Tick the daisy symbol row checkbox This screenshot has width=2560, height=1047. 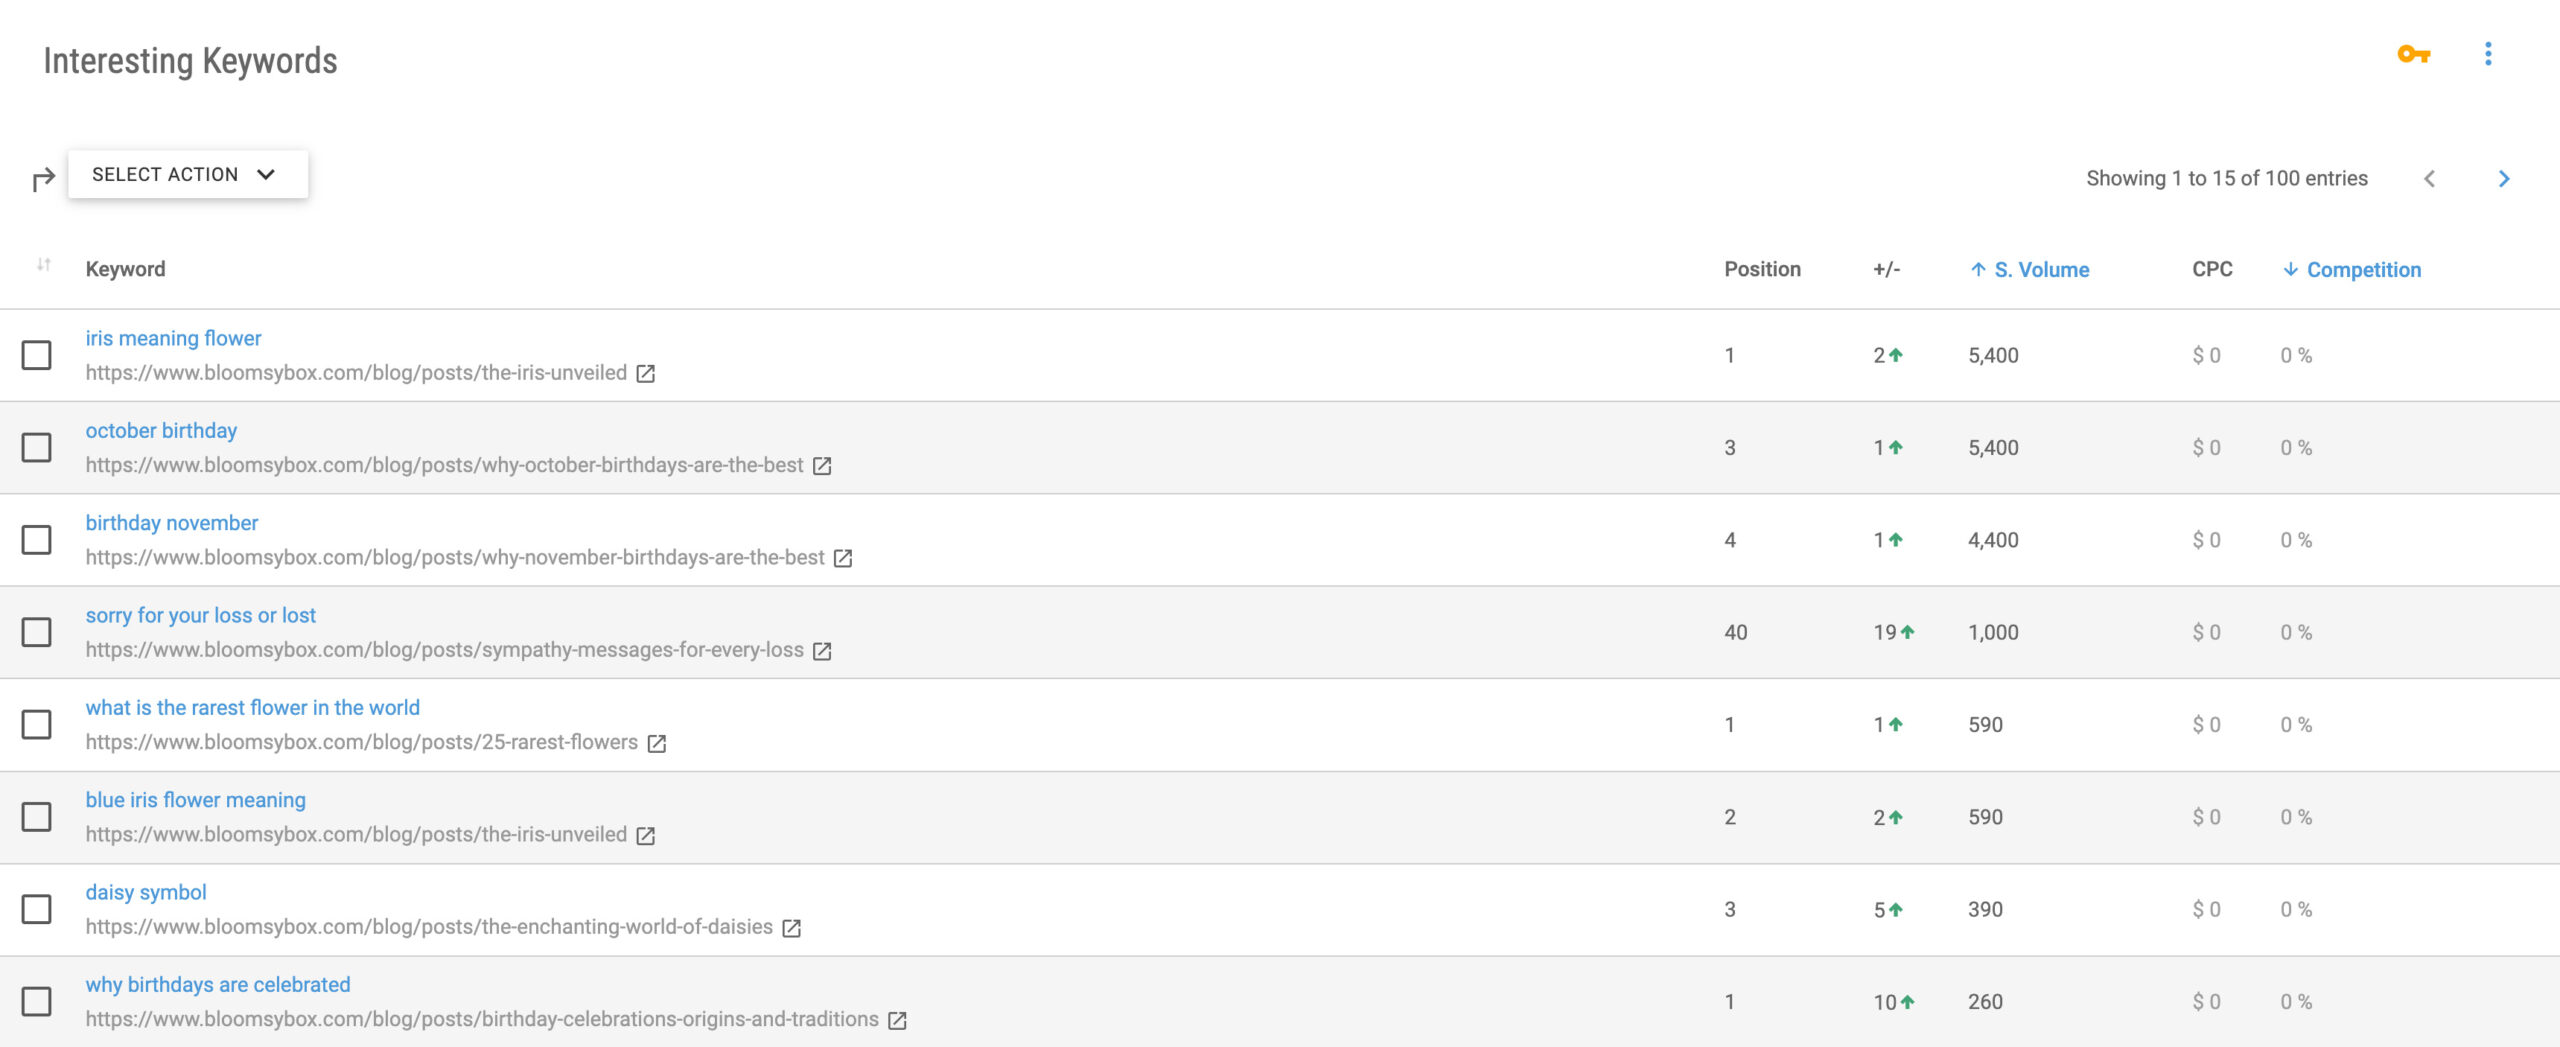37,909
